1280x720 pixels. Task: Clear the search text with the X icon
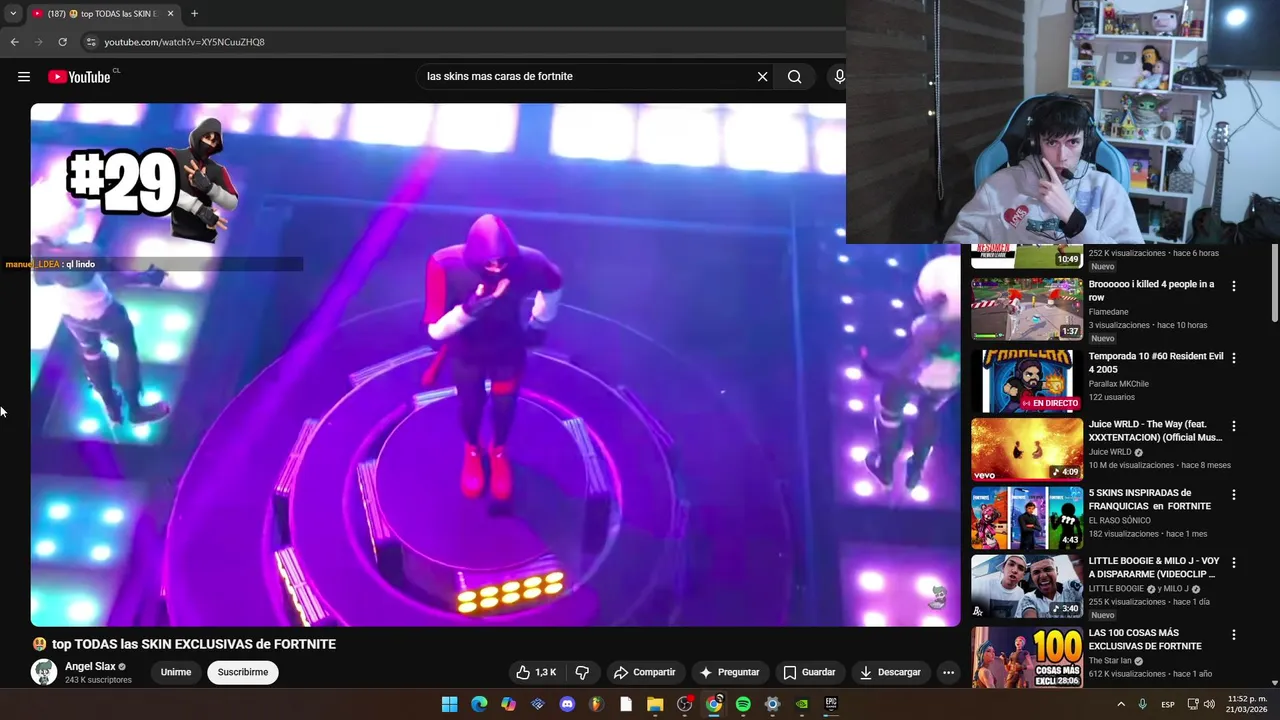[x=762, y=76]
